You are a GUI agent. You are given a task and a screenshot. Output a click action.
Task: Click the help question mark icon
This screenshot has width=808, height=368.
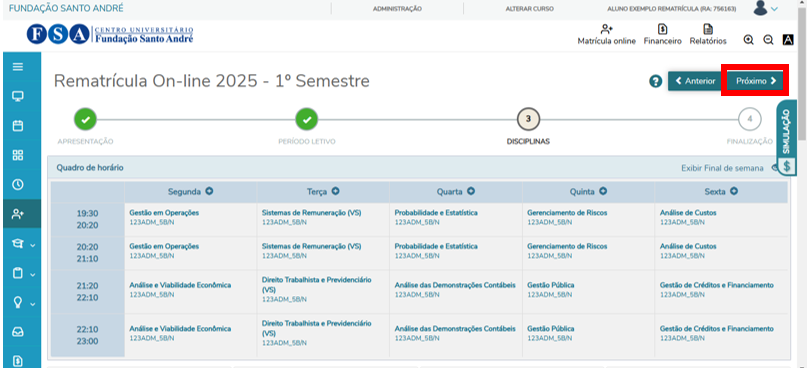pos(655,81)
